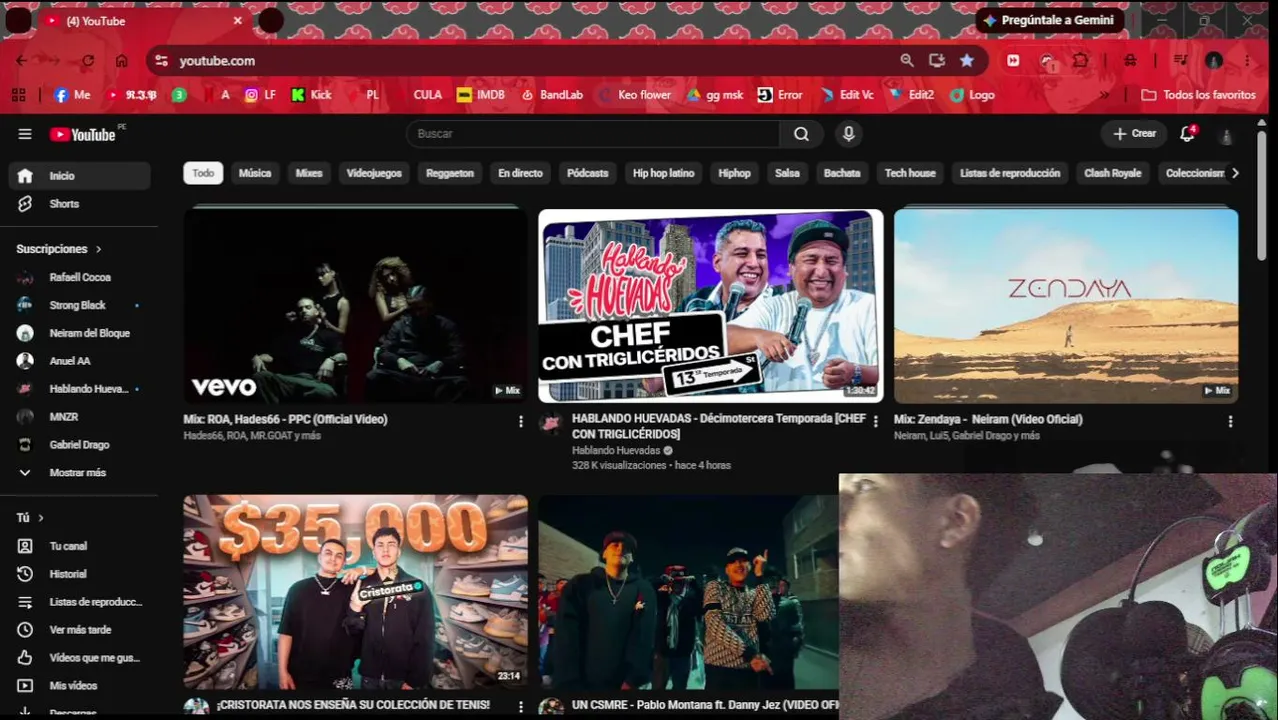Open options menu for PPC mix

(520, 422)
